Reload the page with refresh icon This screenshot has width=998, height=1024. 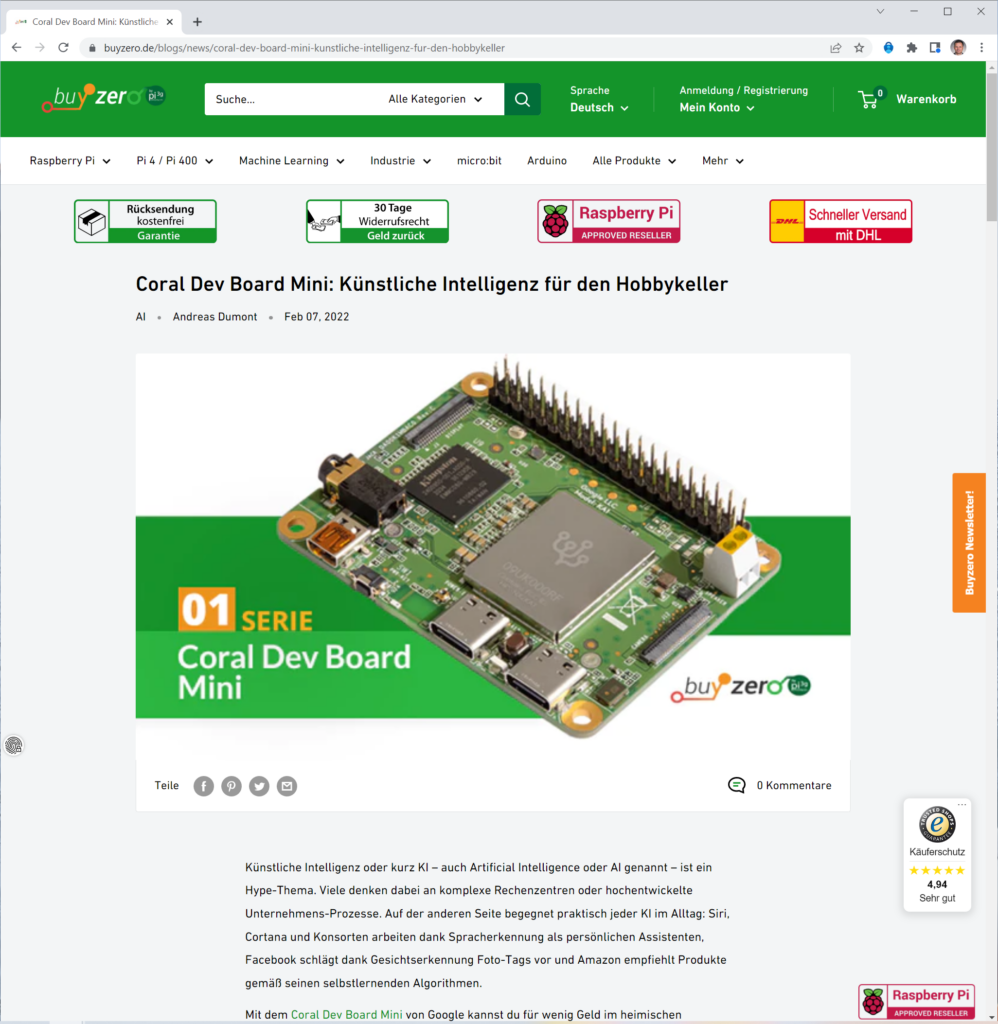pyautogui.click(x=63, y=48)
